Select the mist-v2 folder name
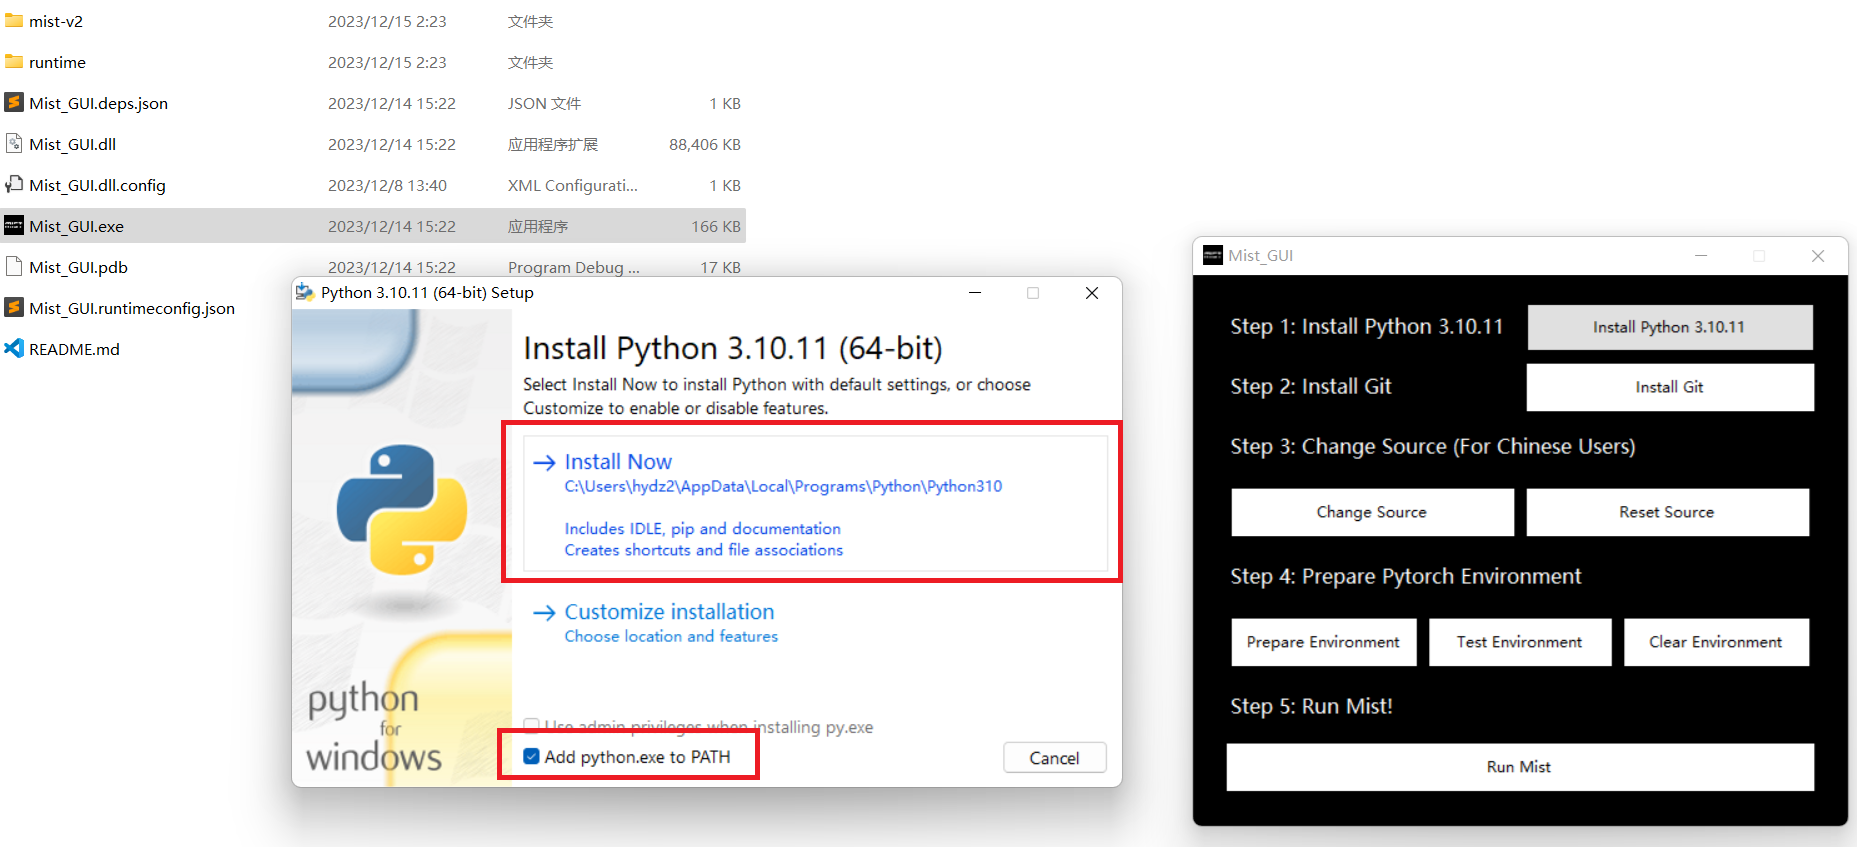The image size is (1857, 847). (56, 21)
